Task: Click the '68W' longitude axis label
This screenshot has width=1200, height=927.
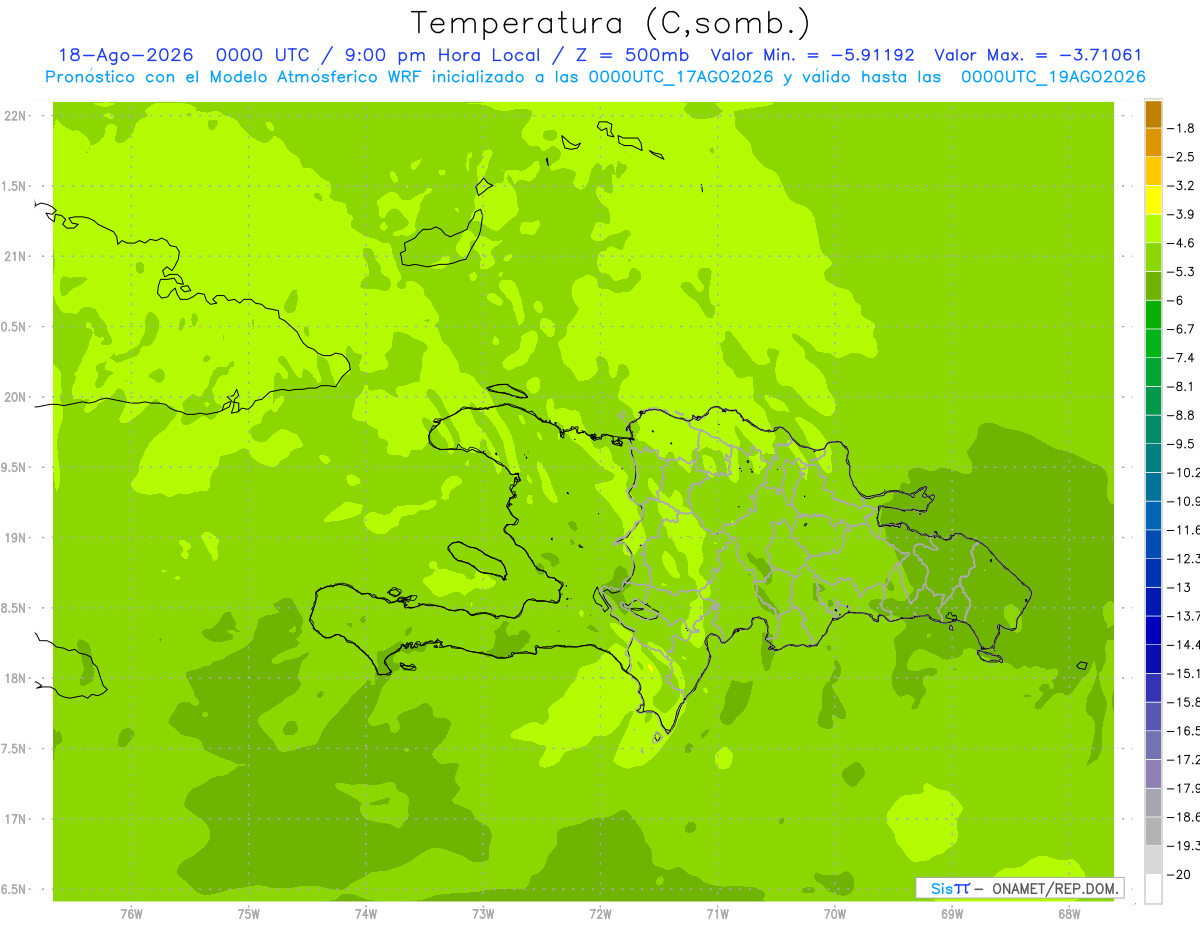Action: [1069, 914]
